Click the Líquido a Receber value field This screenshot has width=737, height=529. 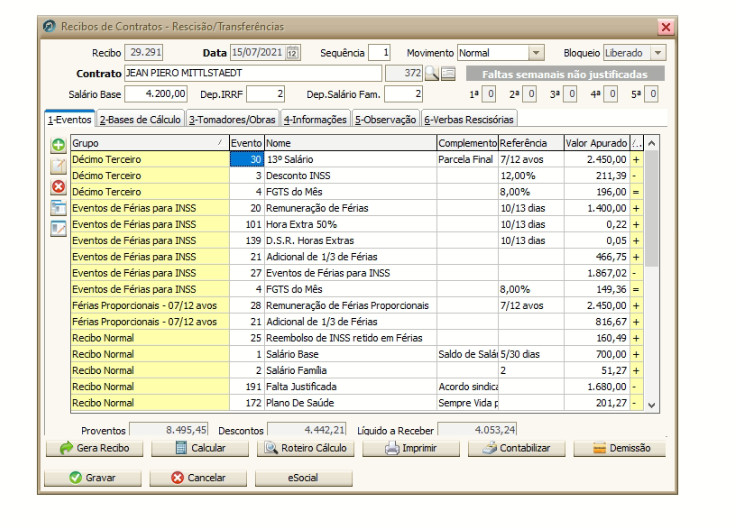pos(477,430)
